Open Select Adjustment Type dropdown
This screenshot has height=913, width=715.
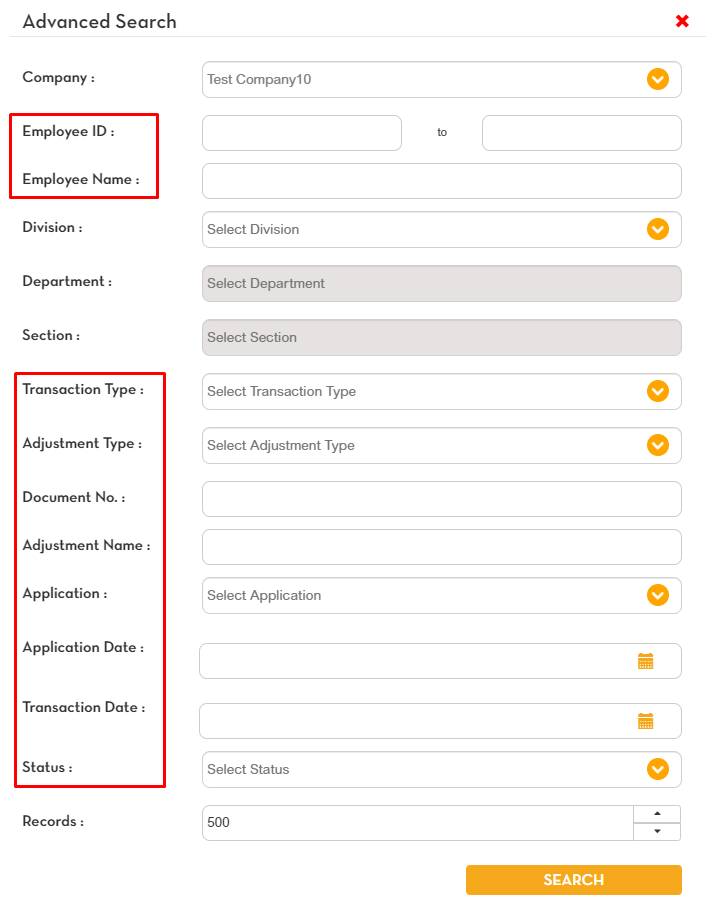click(x=441, y=445)
